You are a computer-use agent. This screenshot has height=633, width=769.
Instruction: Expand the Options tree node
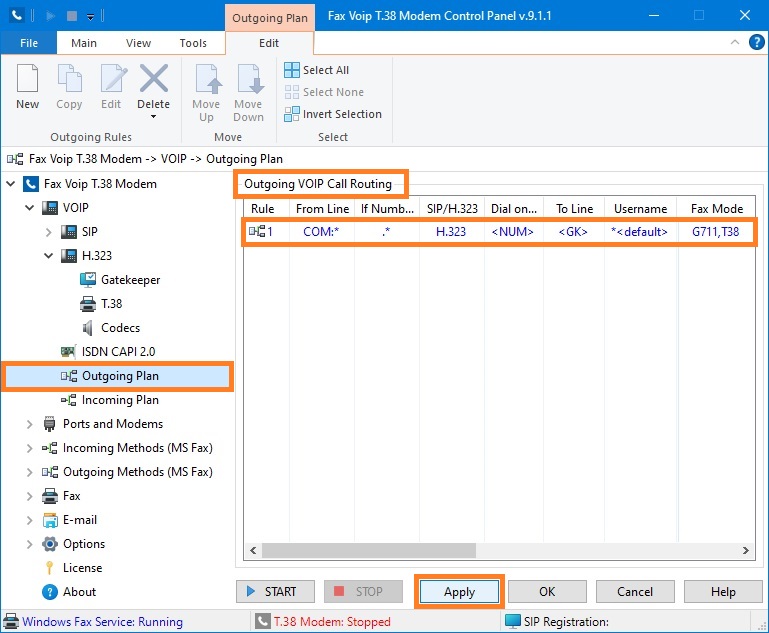pos(29,544)
